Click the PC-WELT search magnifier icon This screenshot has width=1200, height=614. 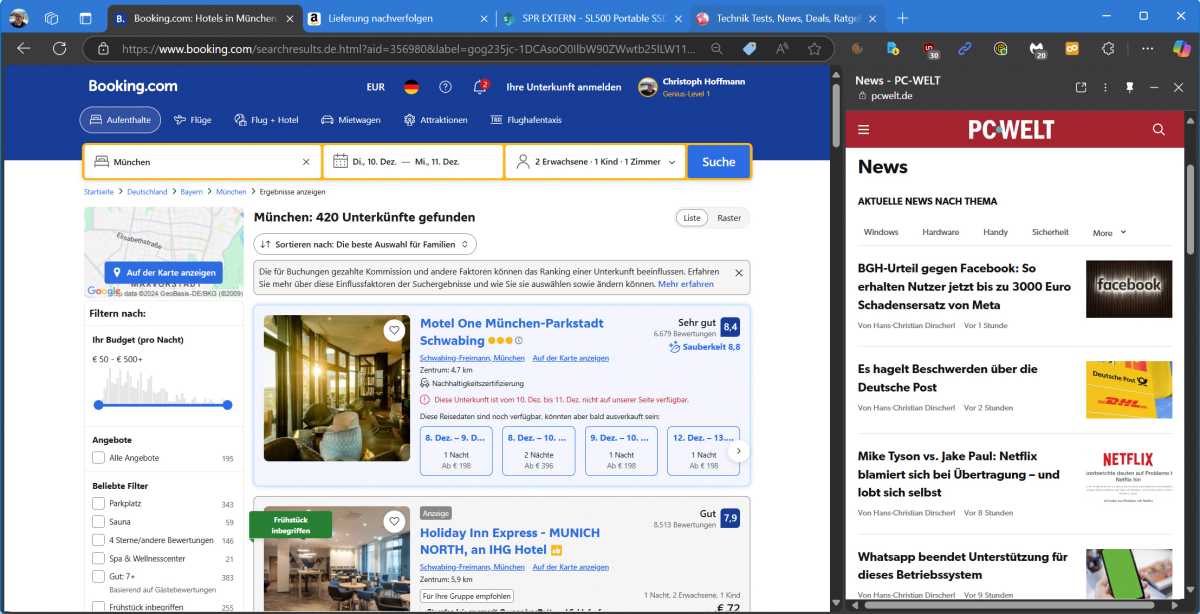coord(1158,130)
